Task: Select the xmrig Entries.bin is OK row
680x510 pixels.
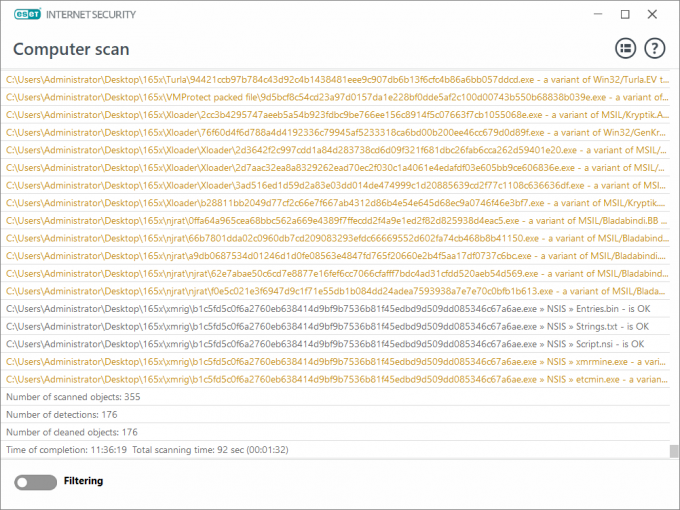Action: [337, 309]
